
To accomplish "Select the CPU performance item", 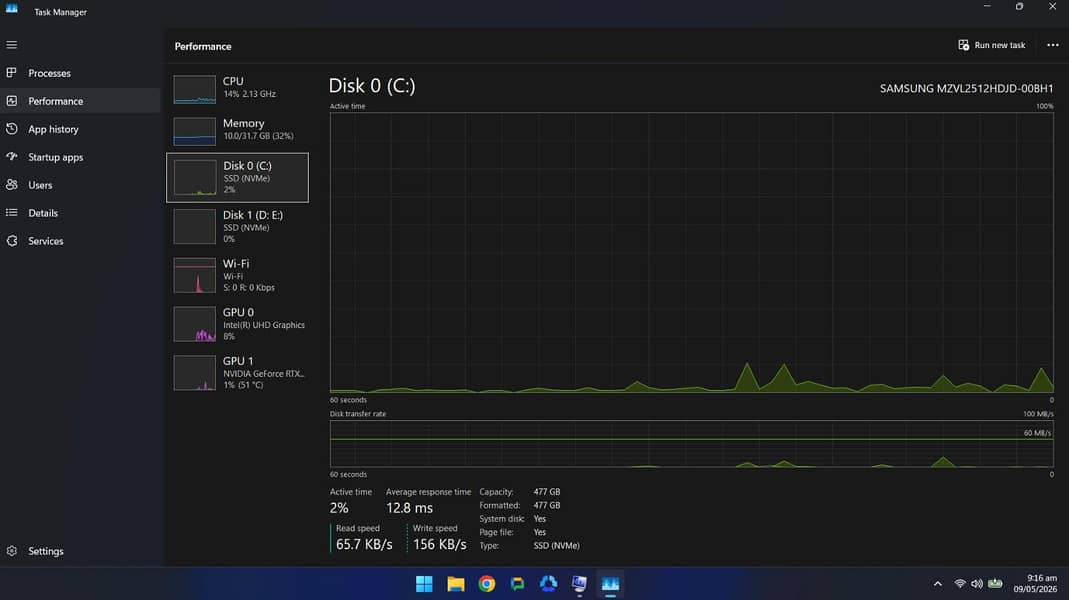I will [x=237, y=89].
